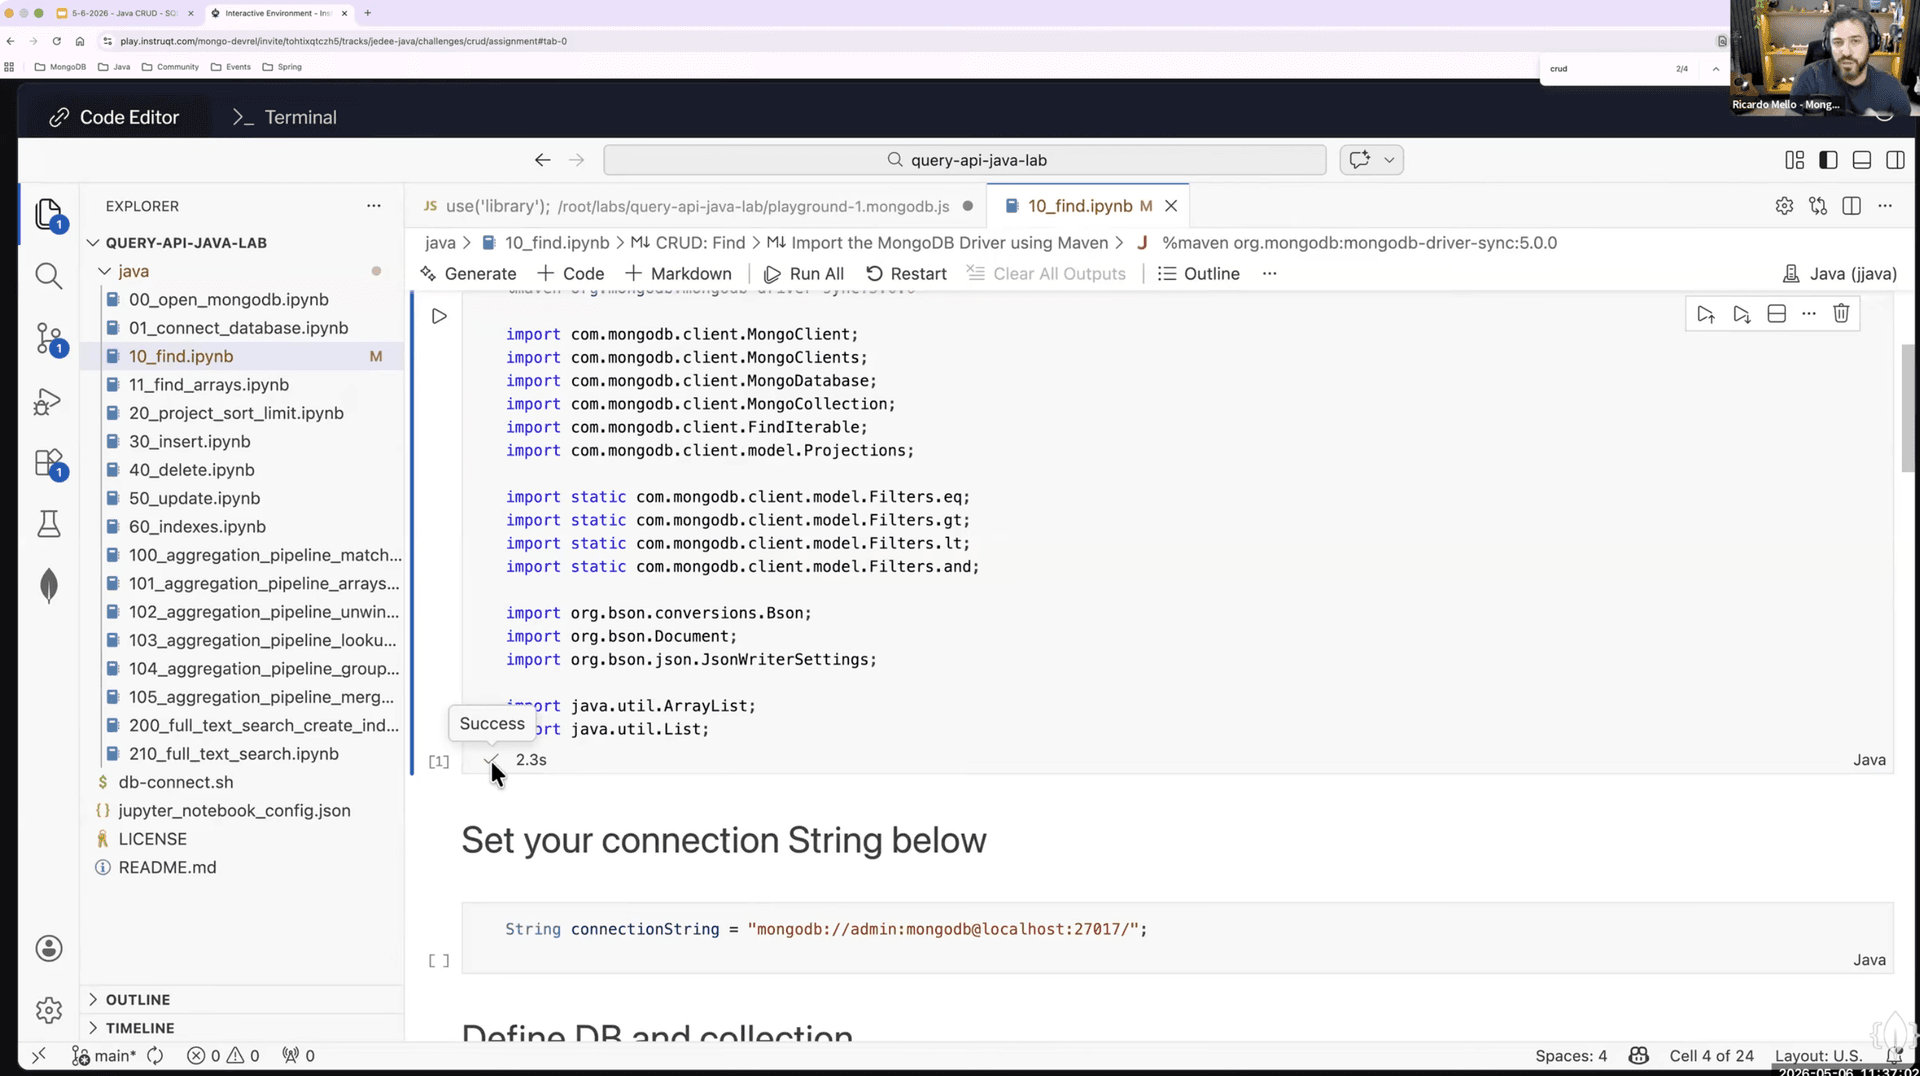Viewport: 1920px width, 1076px height.
Task: Run the imports cell with play icon
Action: tap(439, 316)
